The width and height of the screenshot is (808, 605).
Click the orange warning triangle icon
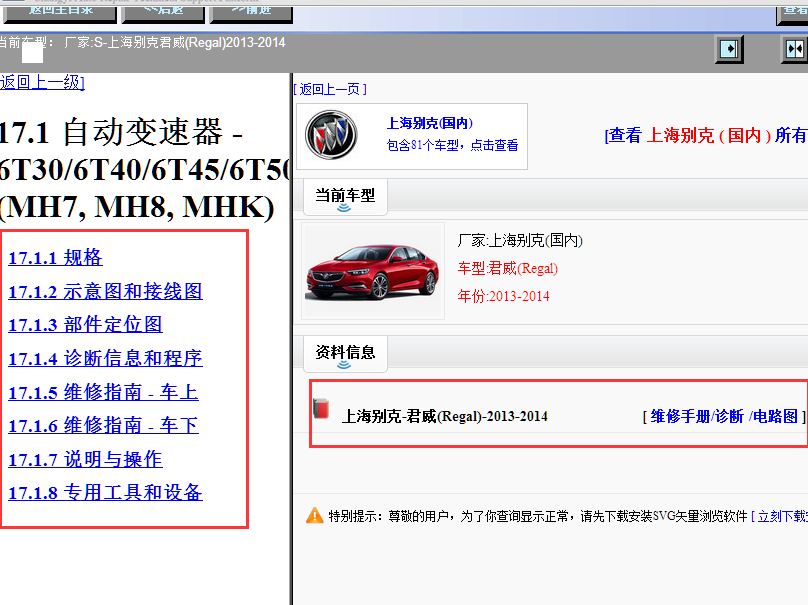click(314, 515)
